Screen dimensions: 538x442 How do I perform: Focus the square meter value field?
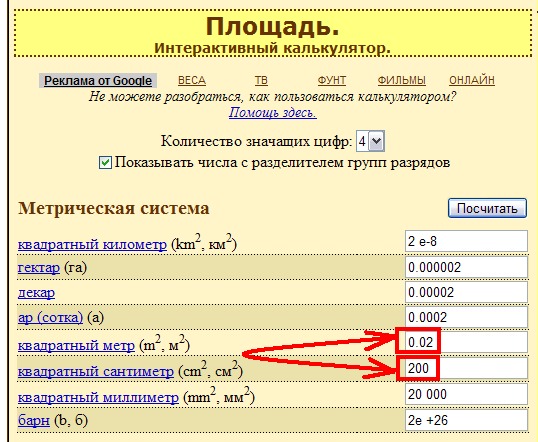(466, 342)
